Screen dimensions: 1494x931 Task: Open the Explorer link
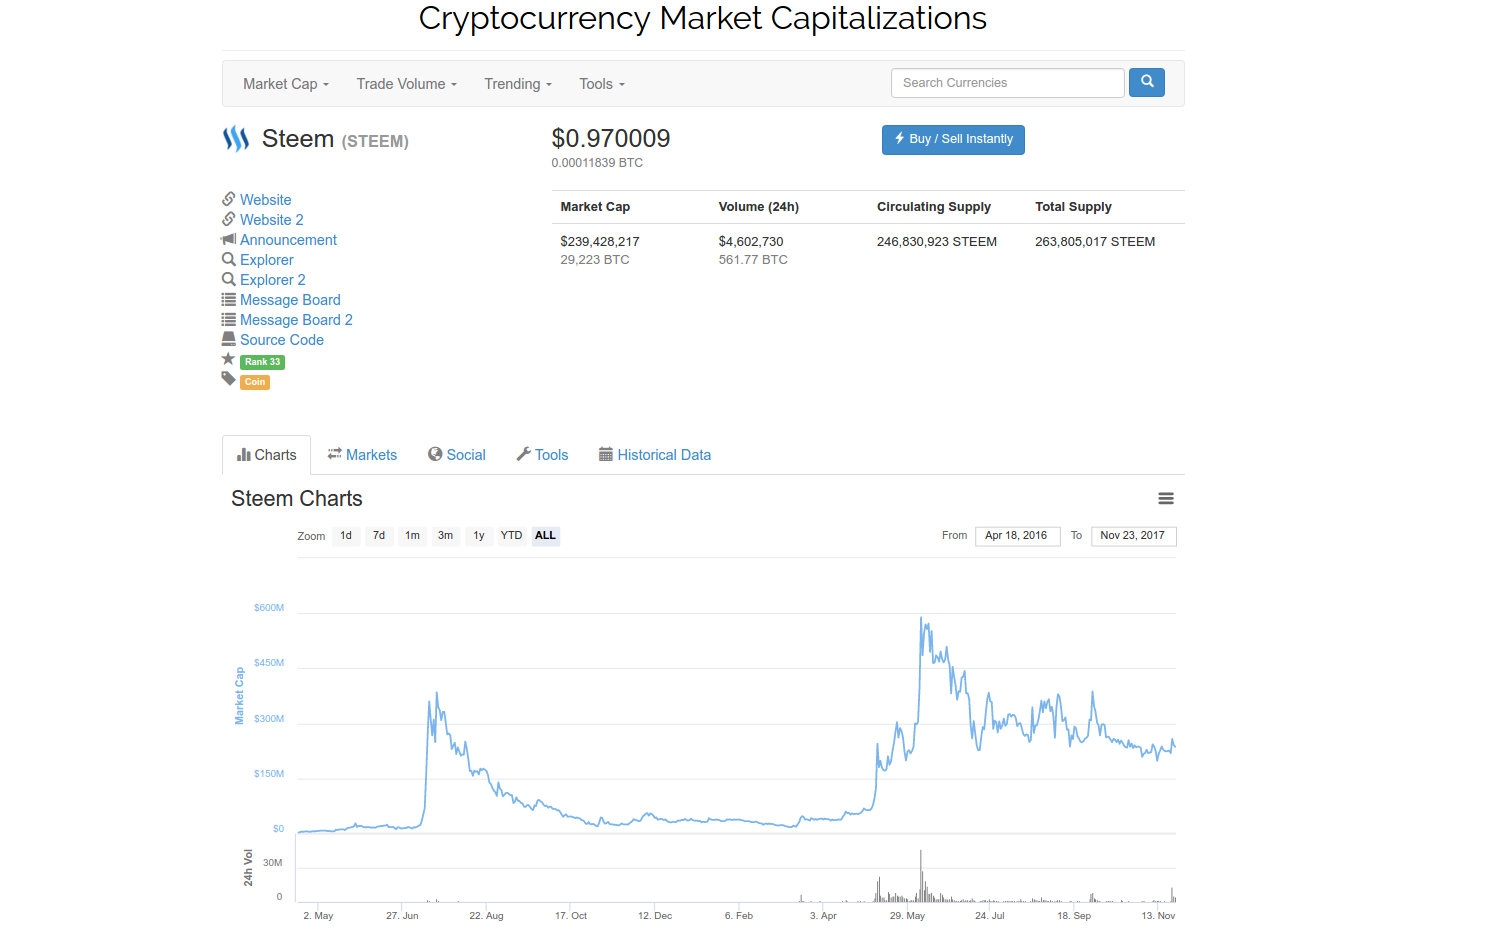267,260
